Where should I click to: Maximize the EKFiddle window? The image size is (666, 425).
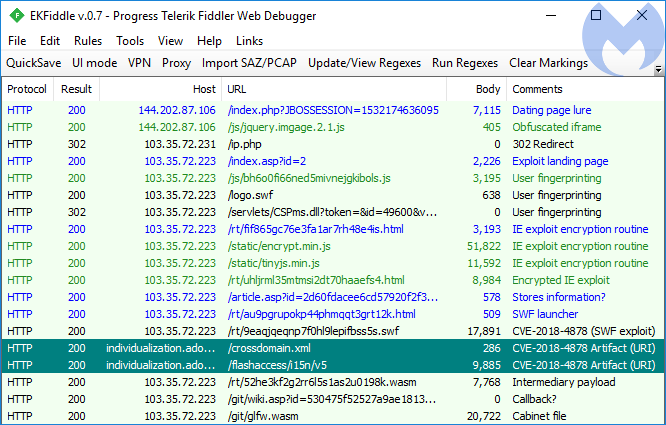pyautogui.click(x=596, y=15)
